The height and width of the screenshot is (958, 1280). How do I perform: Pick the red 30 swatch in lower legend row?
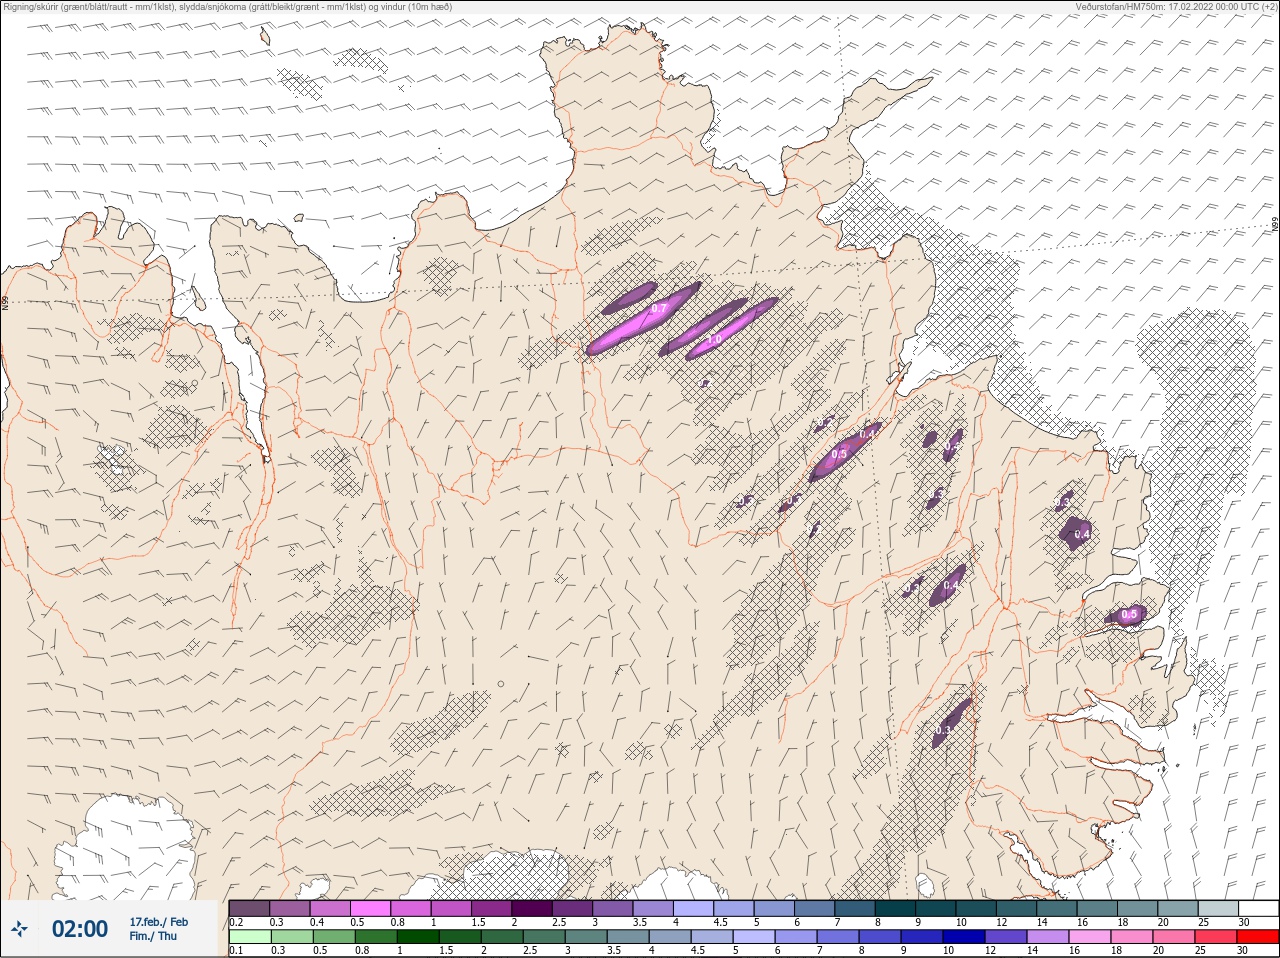click(x=1258, y=937)
